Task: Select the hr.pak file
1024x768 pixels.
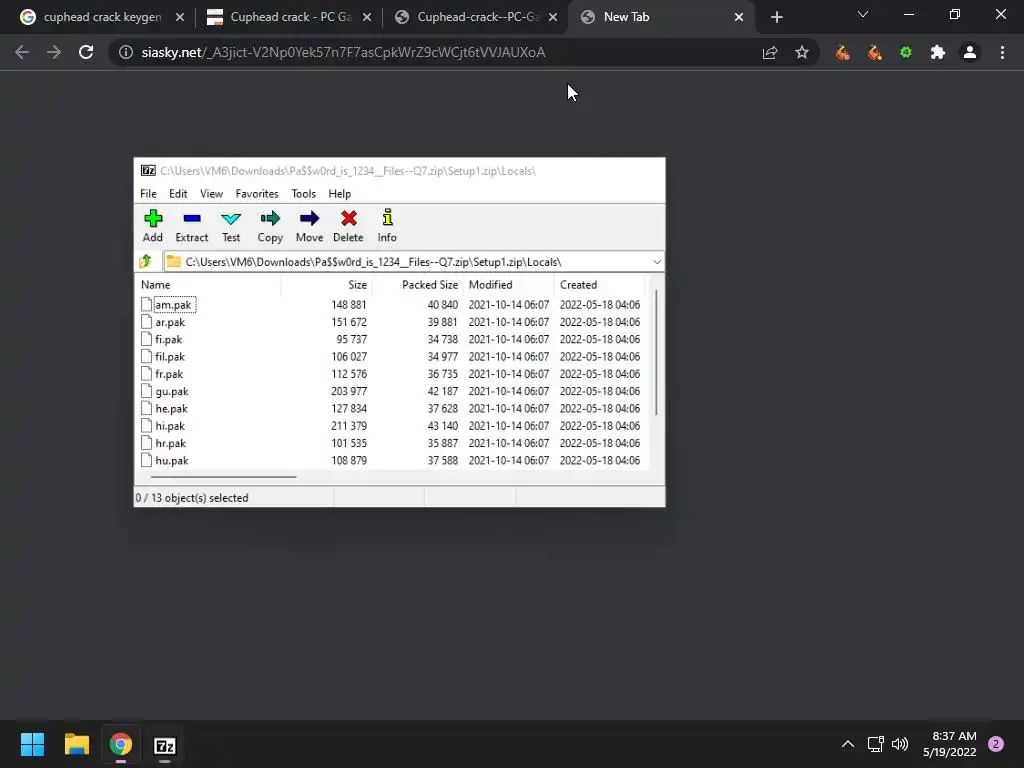Action: pos(170,443)
